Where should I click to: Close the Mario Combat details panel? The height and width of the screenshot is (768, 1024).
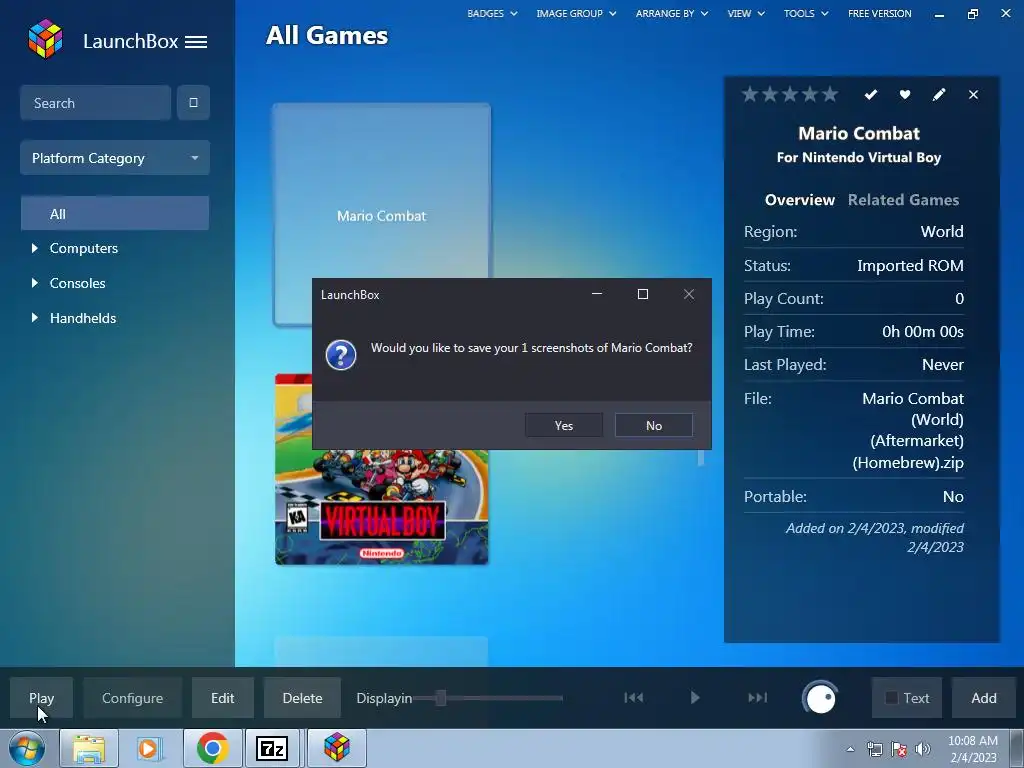974,95
